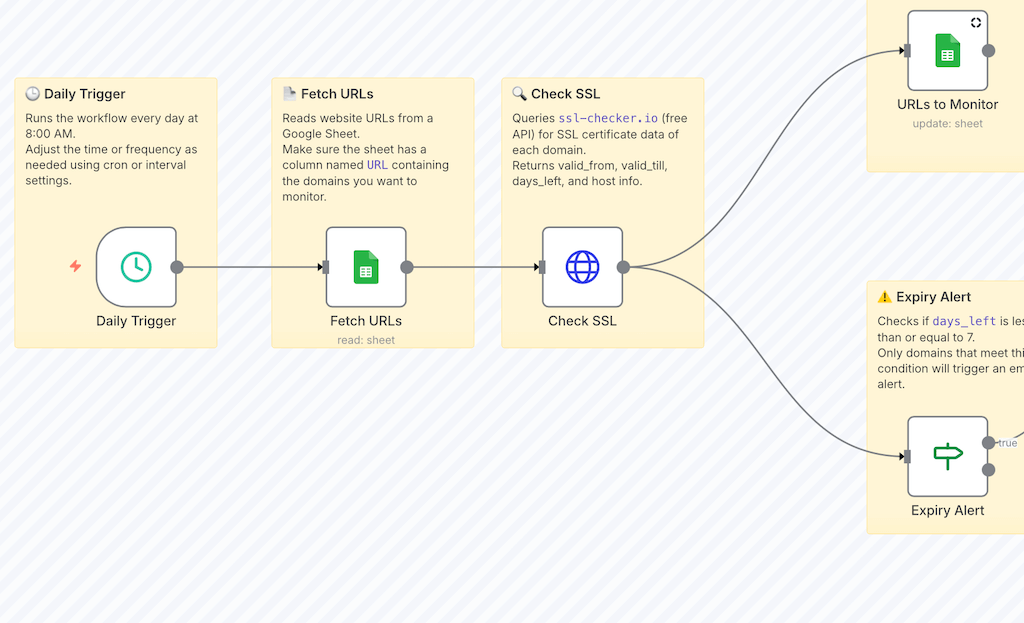Click the Check SSL output connector dot
Viewport: 1024px width, 623px height.
[x=623, y=267]
